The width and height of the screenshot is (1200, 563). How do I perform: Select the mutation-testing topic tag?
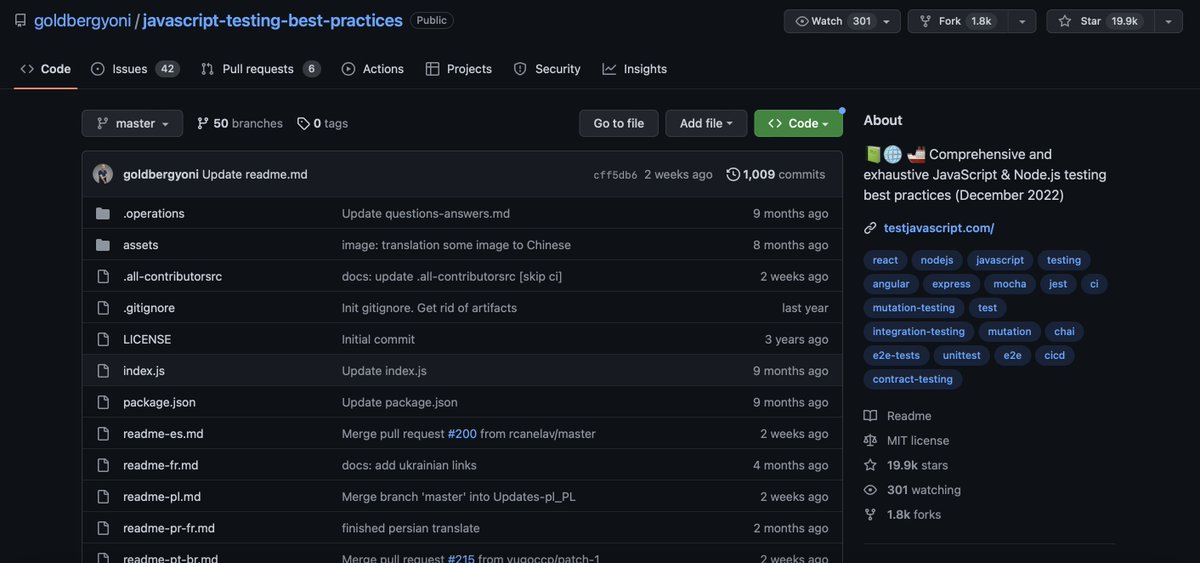914,308
